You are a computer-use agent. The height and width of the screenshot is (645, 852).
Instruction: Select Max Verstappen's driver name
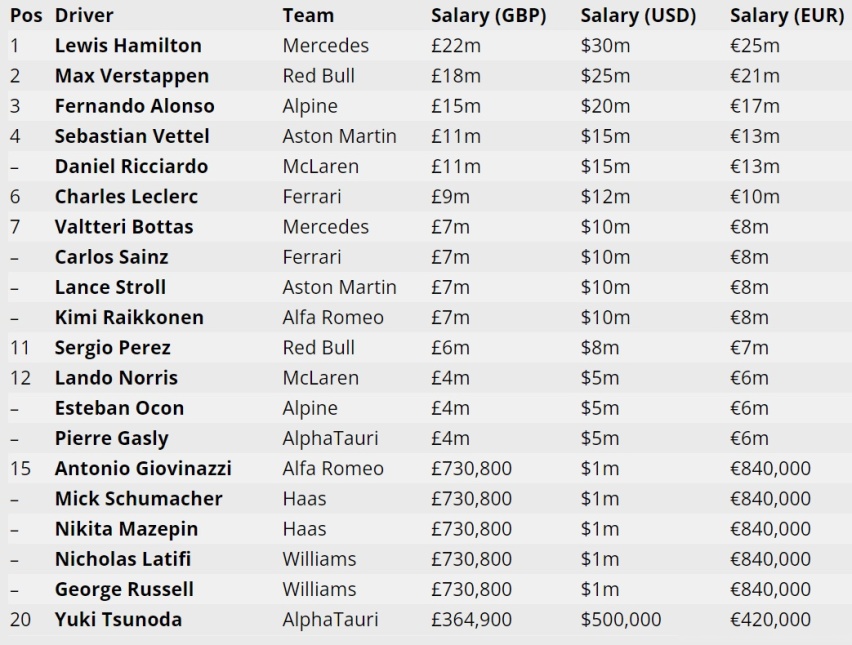pyautogui.click(x=132, y=76)
